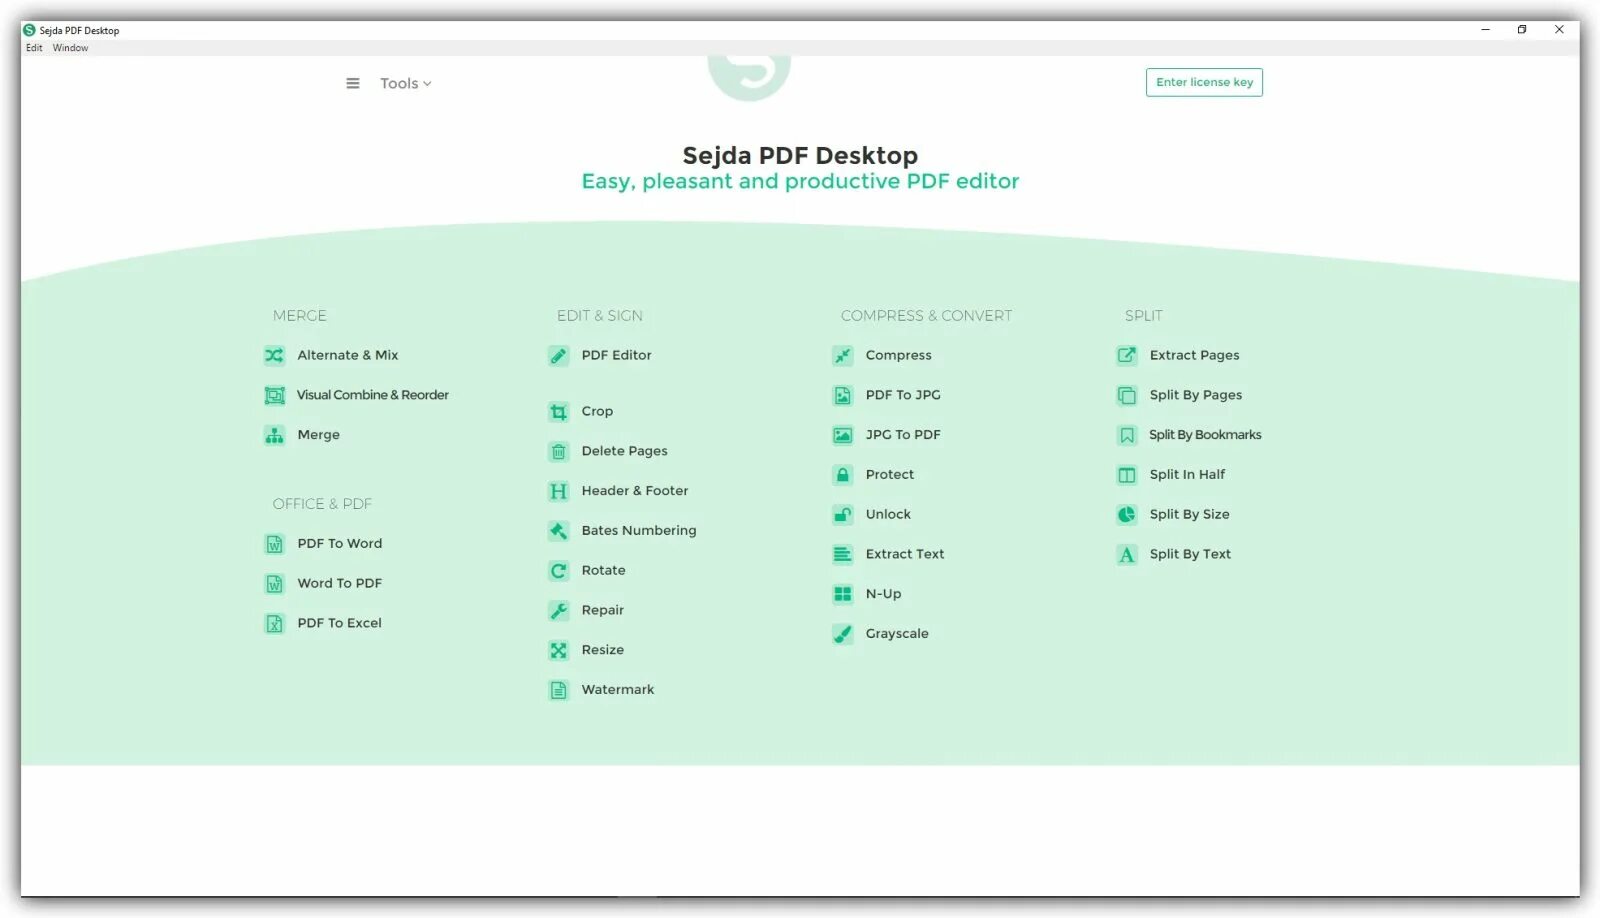Click the PDF Editor pencil icon
The width and height of the screenshot is (1600, 918).
tap(559, 356)
